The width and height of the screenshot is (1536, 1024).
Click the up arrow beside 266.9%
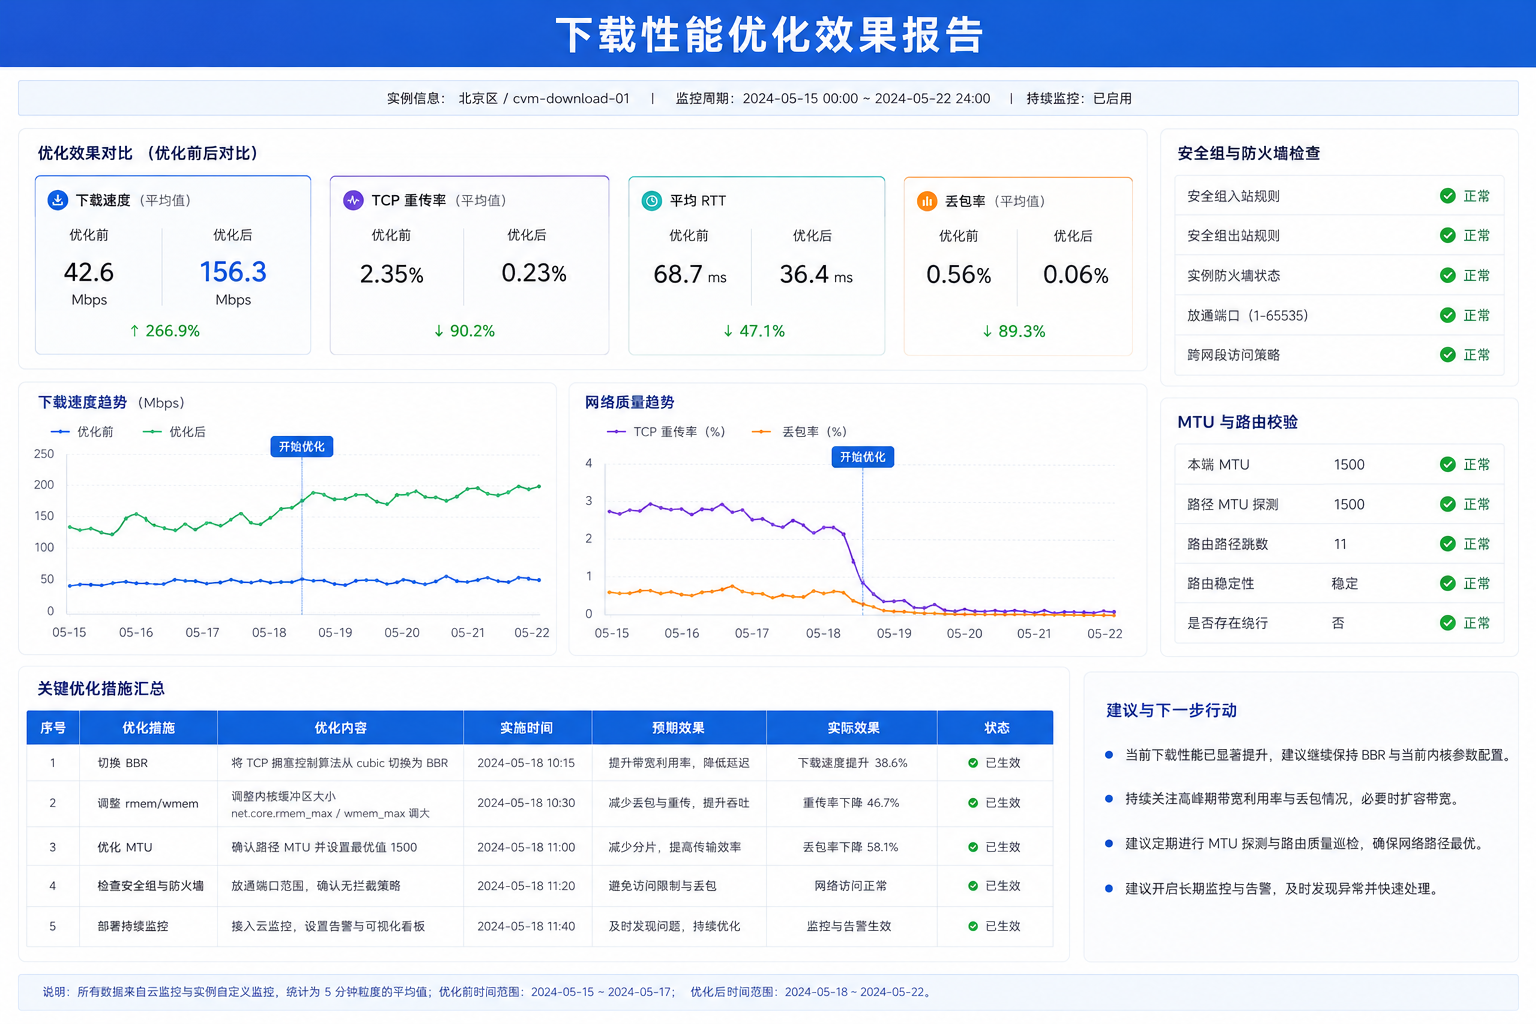(134, 330)
